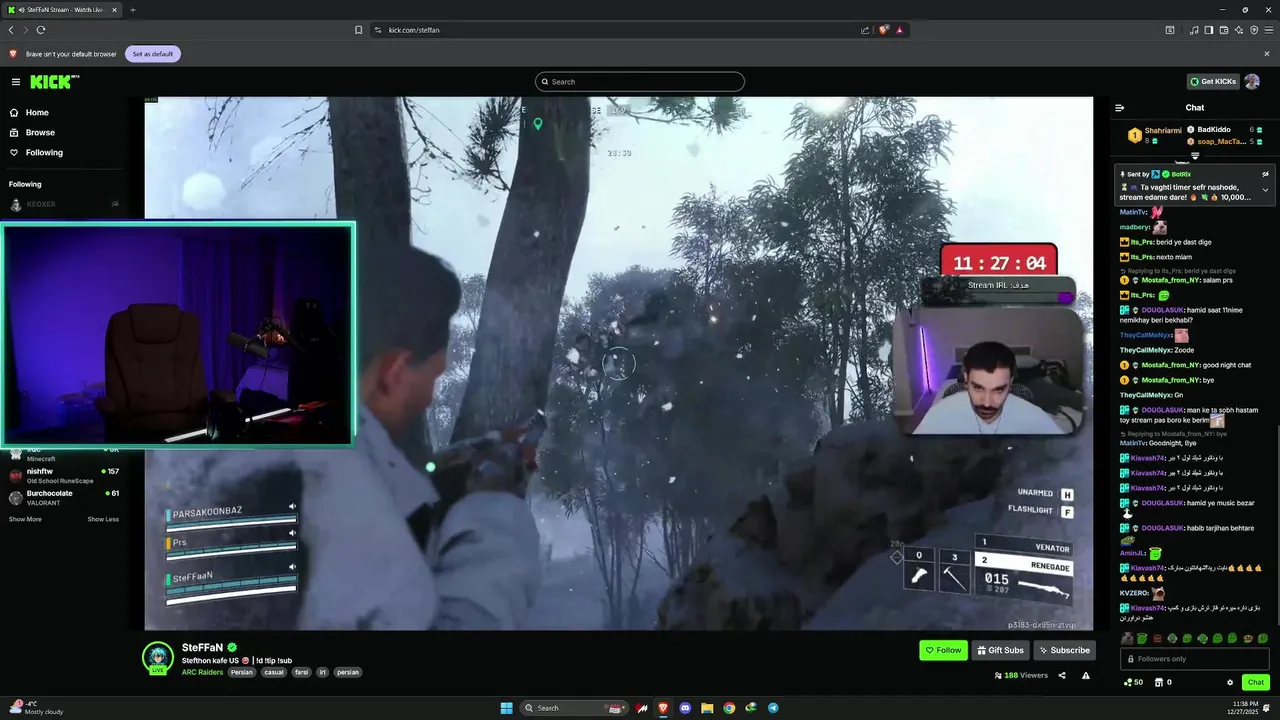Dismiss the Brave default browser bar

click(x=1267, y=54)
